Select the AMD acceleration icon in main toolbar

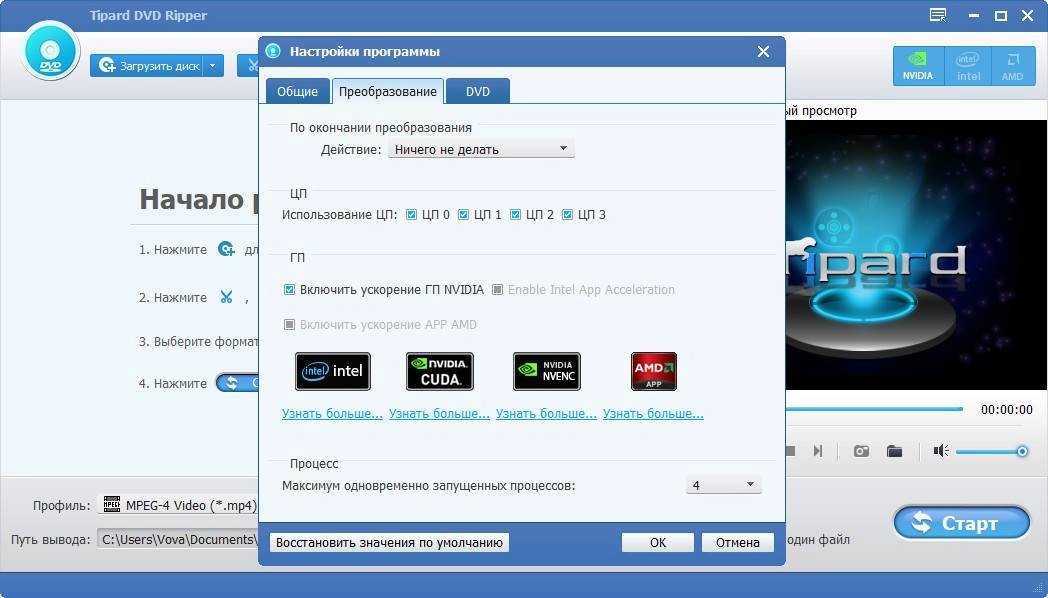pos(1012,65)
